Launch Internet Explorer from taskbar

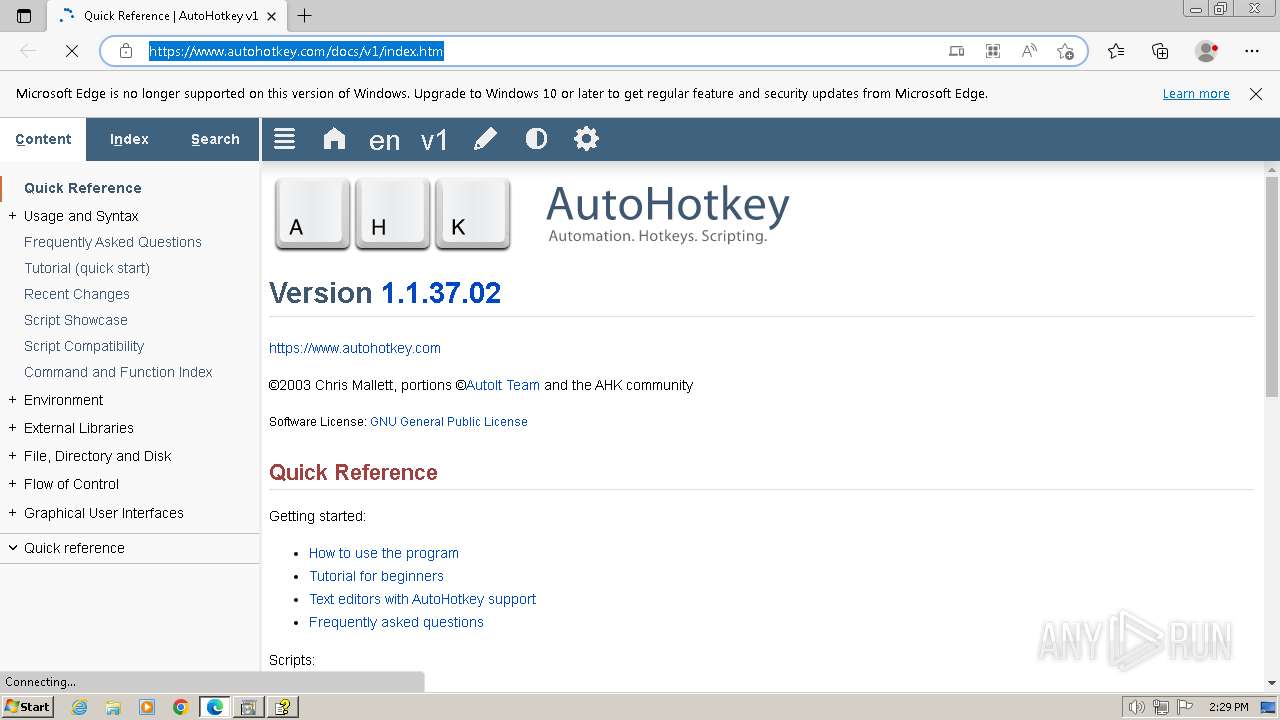coord(80,707)
